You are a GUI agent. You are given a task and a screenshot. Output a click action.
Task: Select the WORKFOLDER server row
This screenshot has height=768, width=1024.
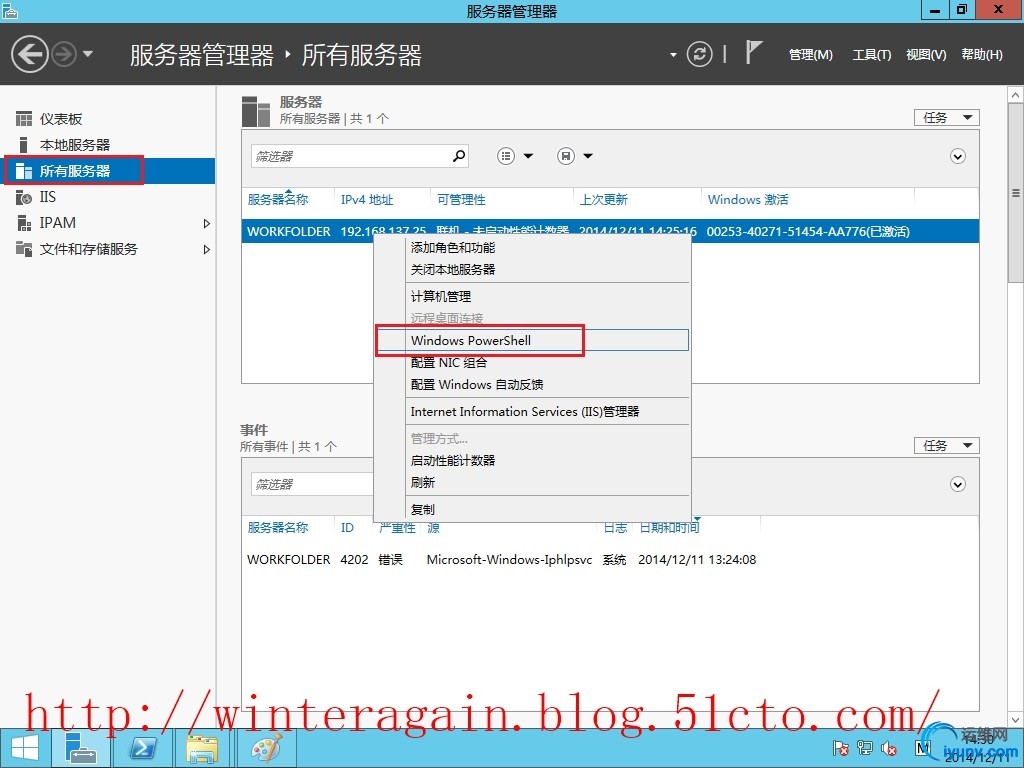[610, 231]
